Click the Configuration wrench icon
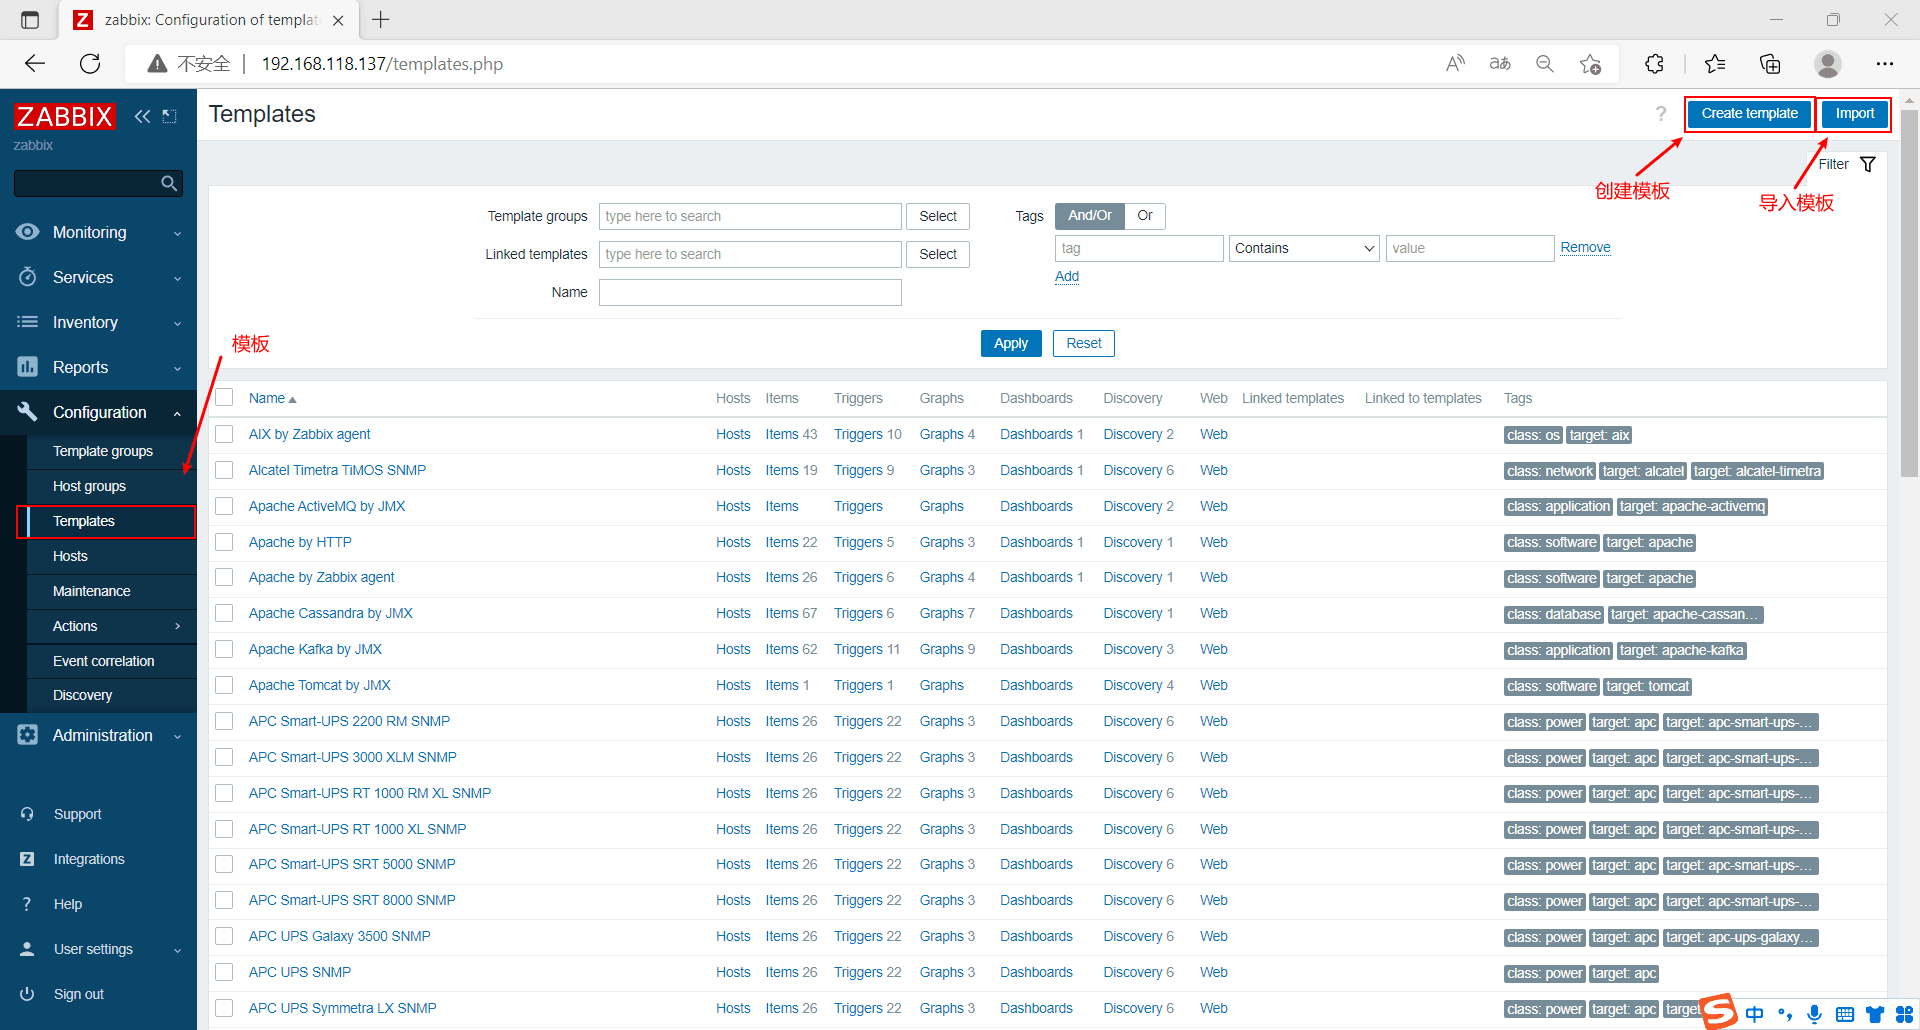 pyautogui.click(x=28, y=412)
